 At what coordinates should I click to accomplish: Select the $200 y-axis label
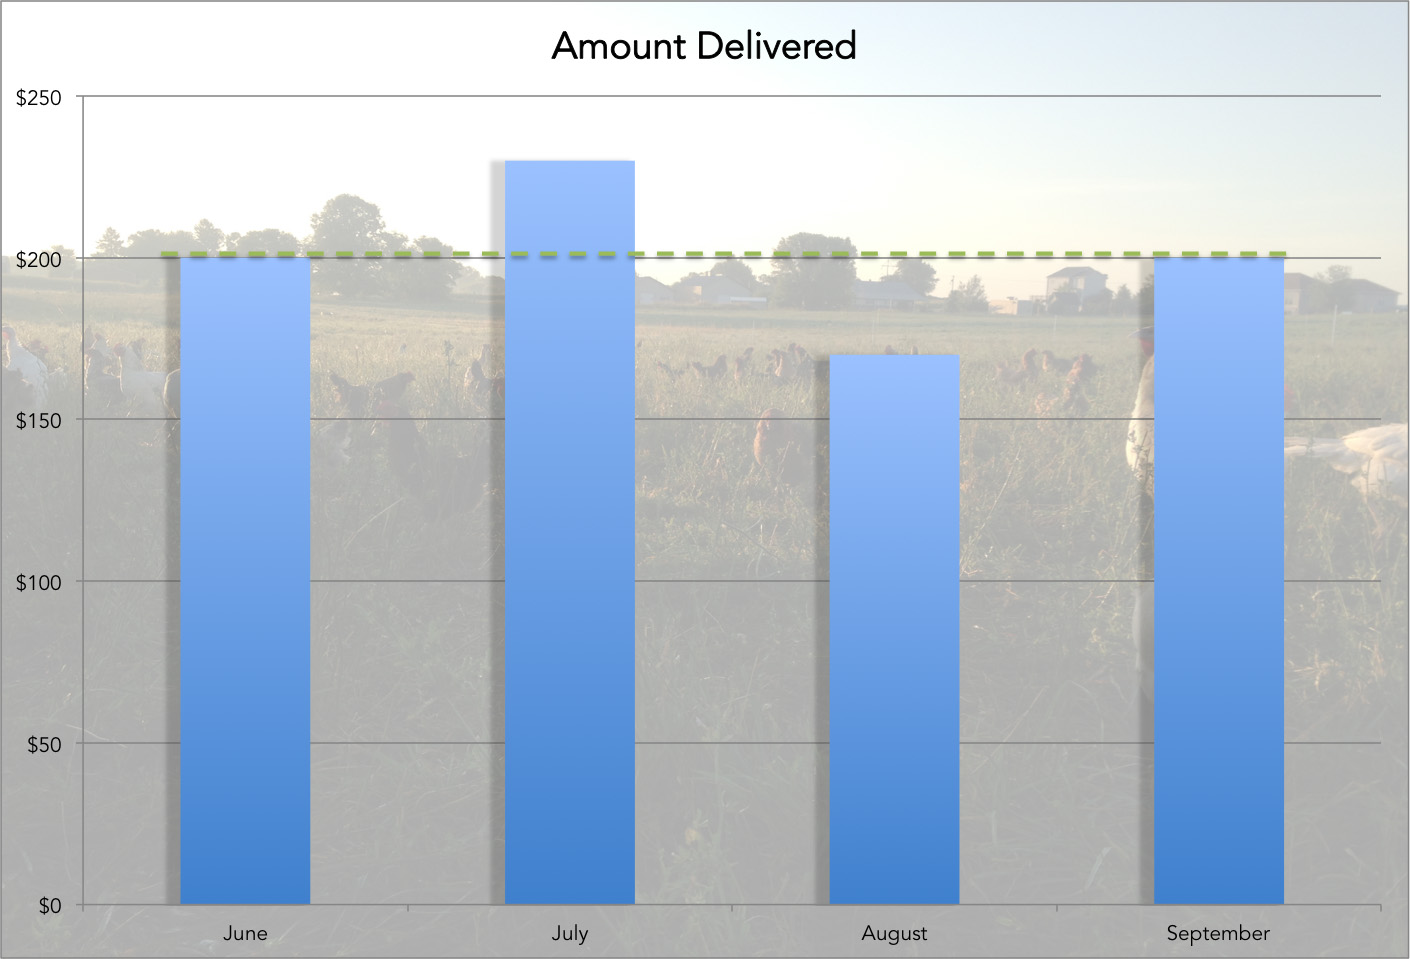point(39,260)
